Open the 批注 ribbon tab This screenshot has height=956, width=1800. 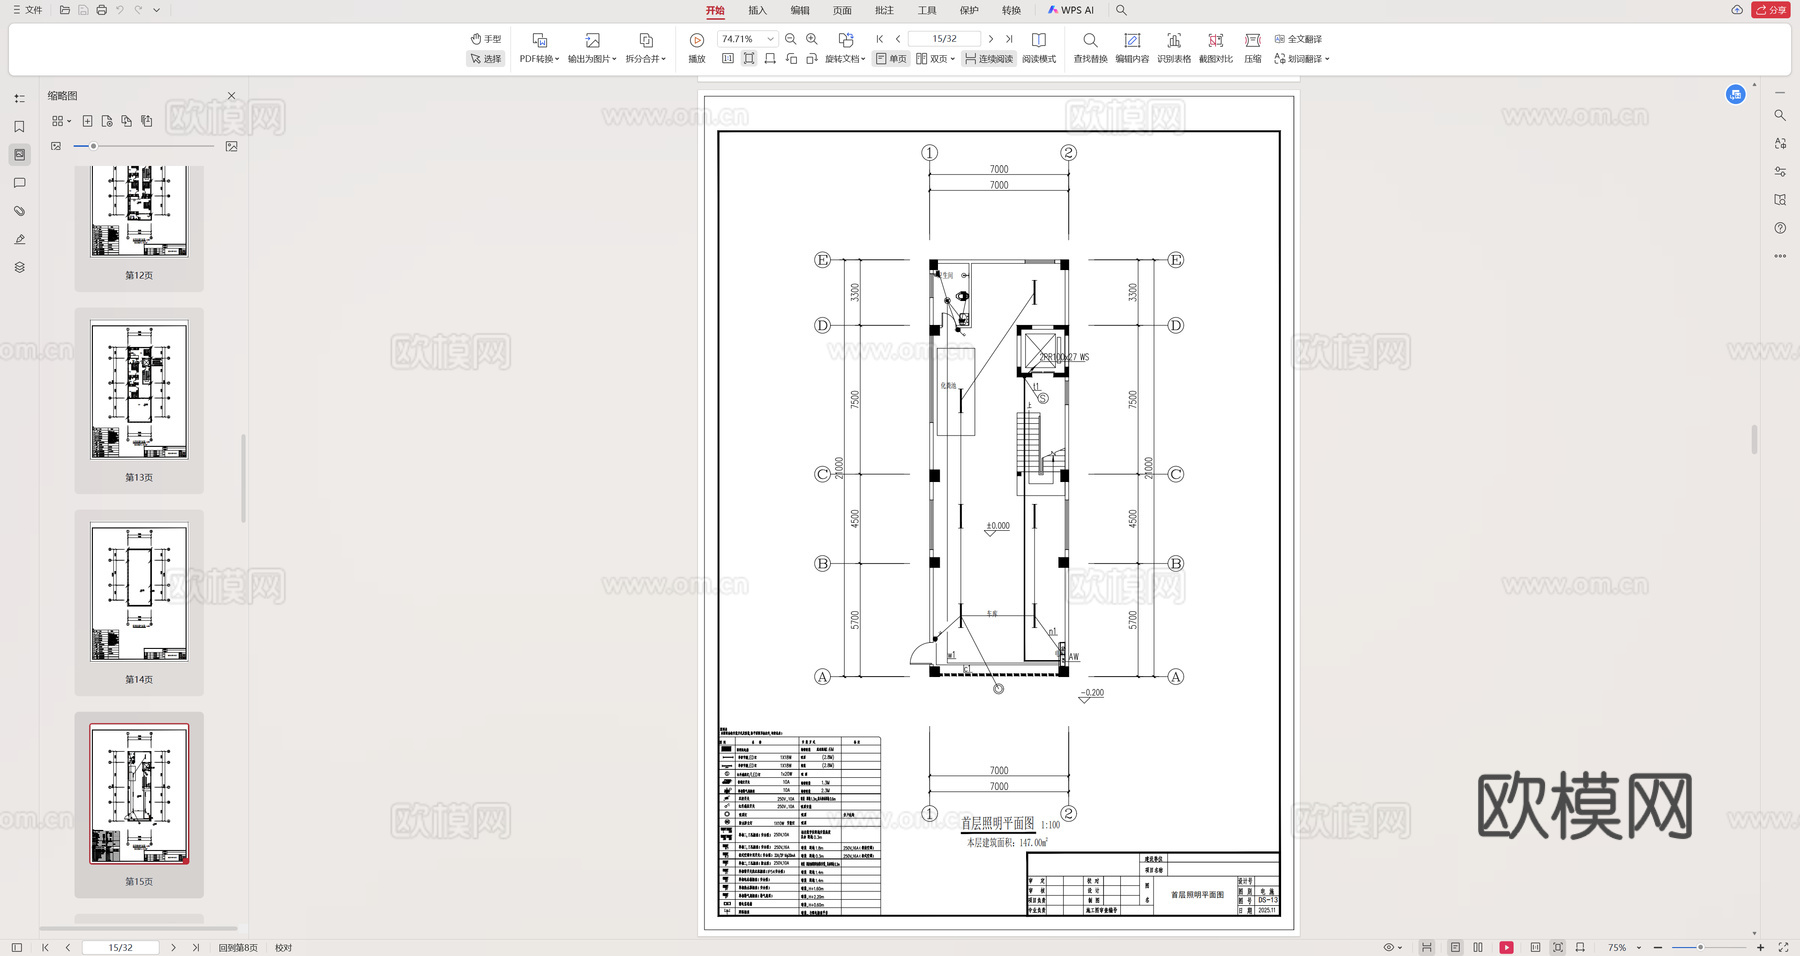884,10
